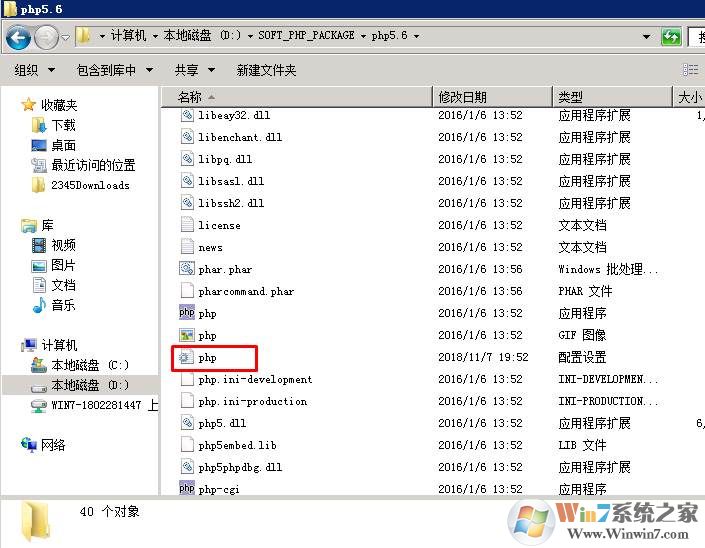The width and height of the screenshot is (705, 548).
Task: Select libsasl.dll file icon
Action: [x=187, y=181]
